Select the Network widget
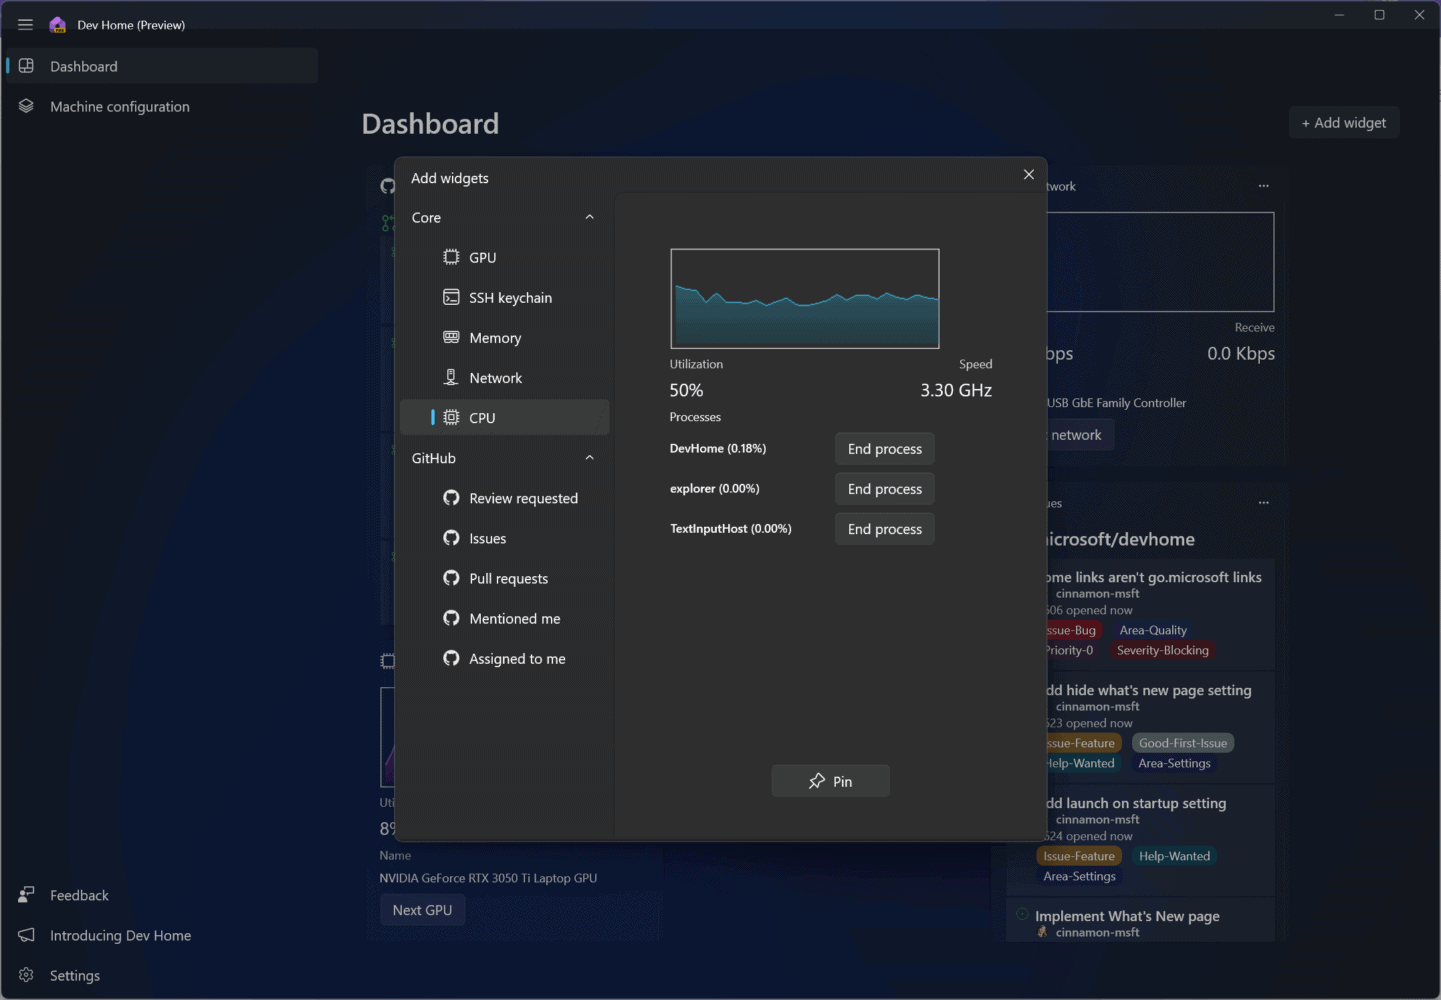This screenshot has height=1000, width=1441. pos(504,377)
